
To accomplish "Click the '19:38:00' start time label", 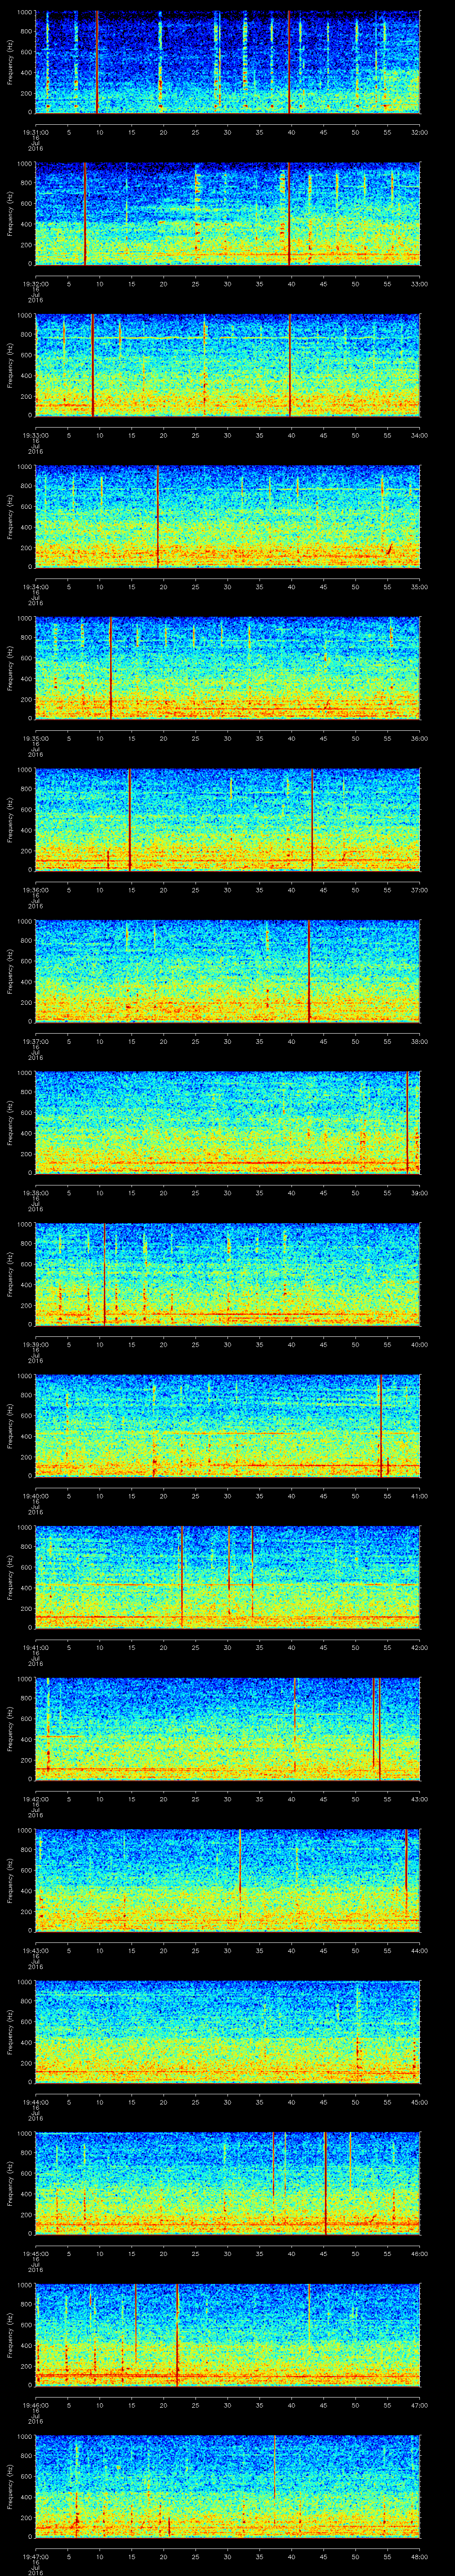I will click(35, 1193).
